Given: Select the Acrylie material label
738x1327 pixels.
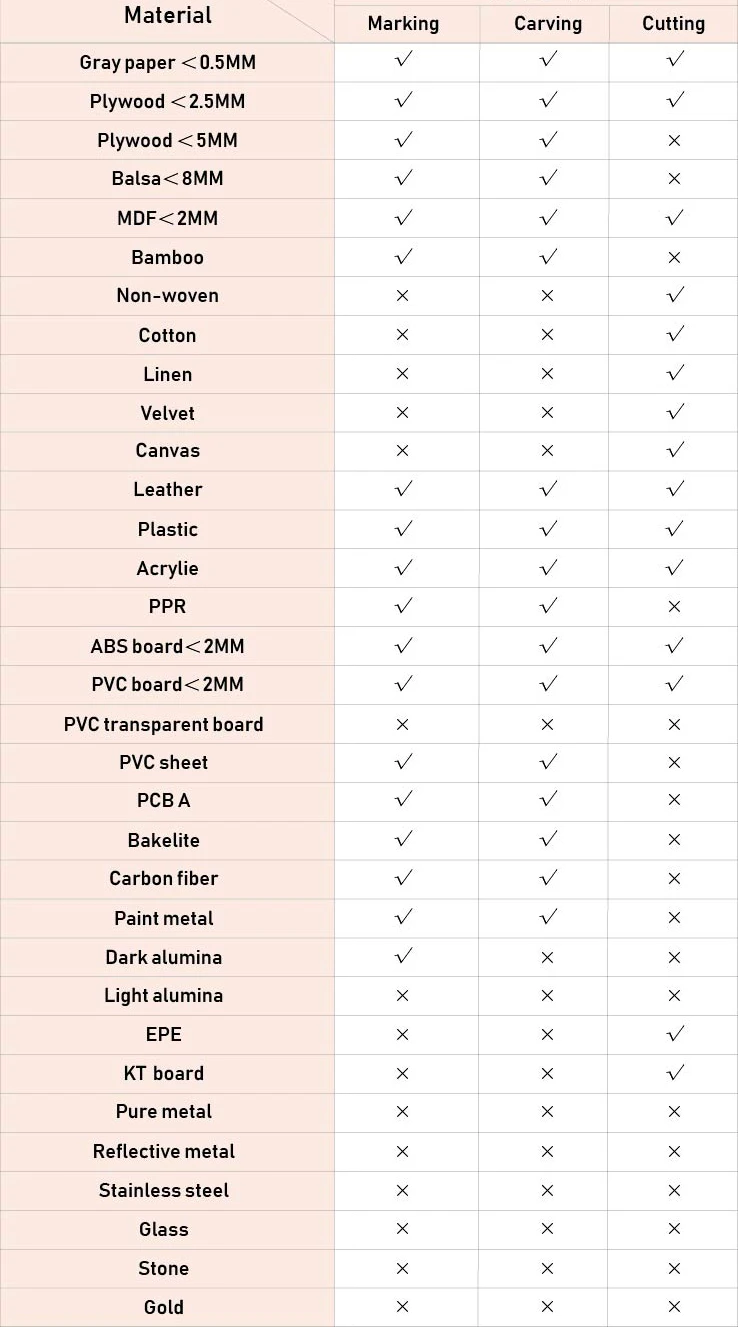Looking at the screenshot, I should (x=167, y=568).
